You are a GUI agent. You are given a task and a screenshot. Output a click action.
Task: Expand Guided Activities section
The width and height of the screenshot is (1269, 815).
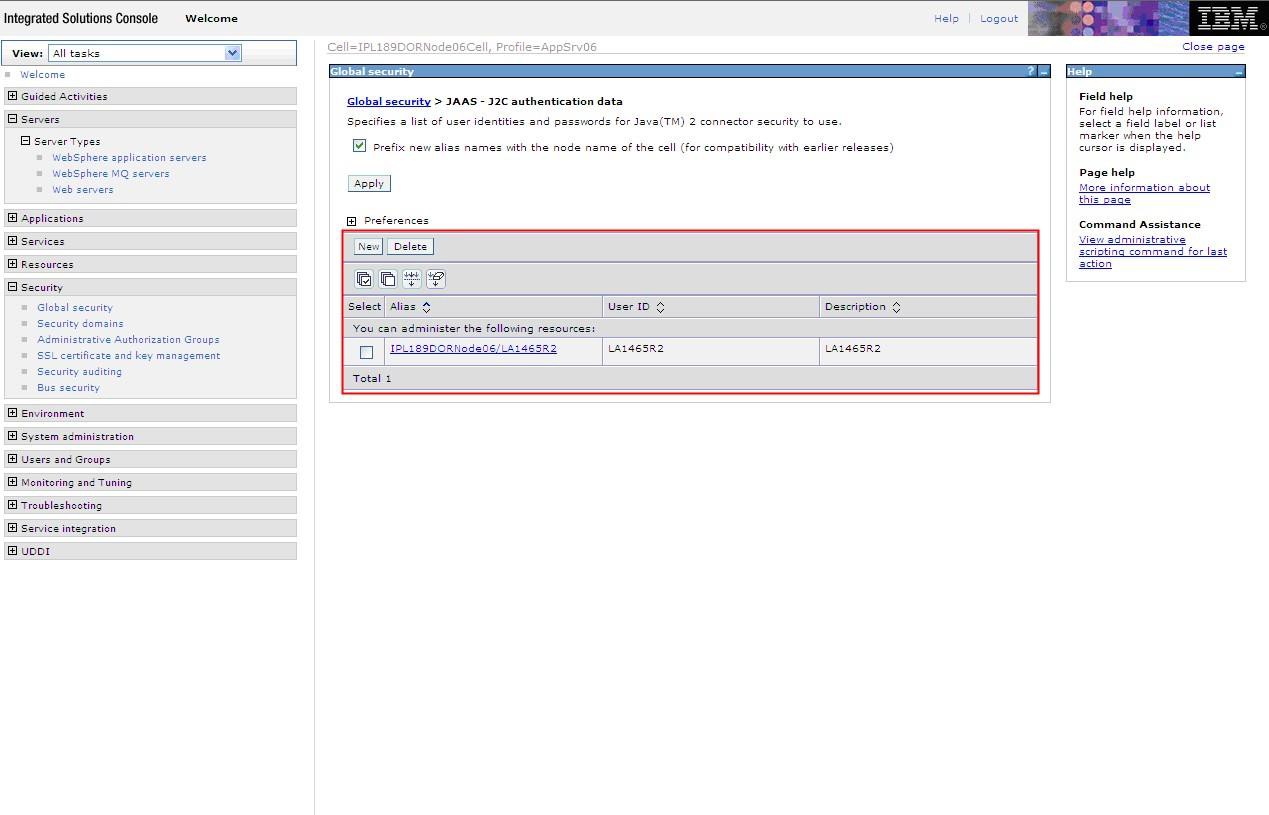[x=12, y=96]
